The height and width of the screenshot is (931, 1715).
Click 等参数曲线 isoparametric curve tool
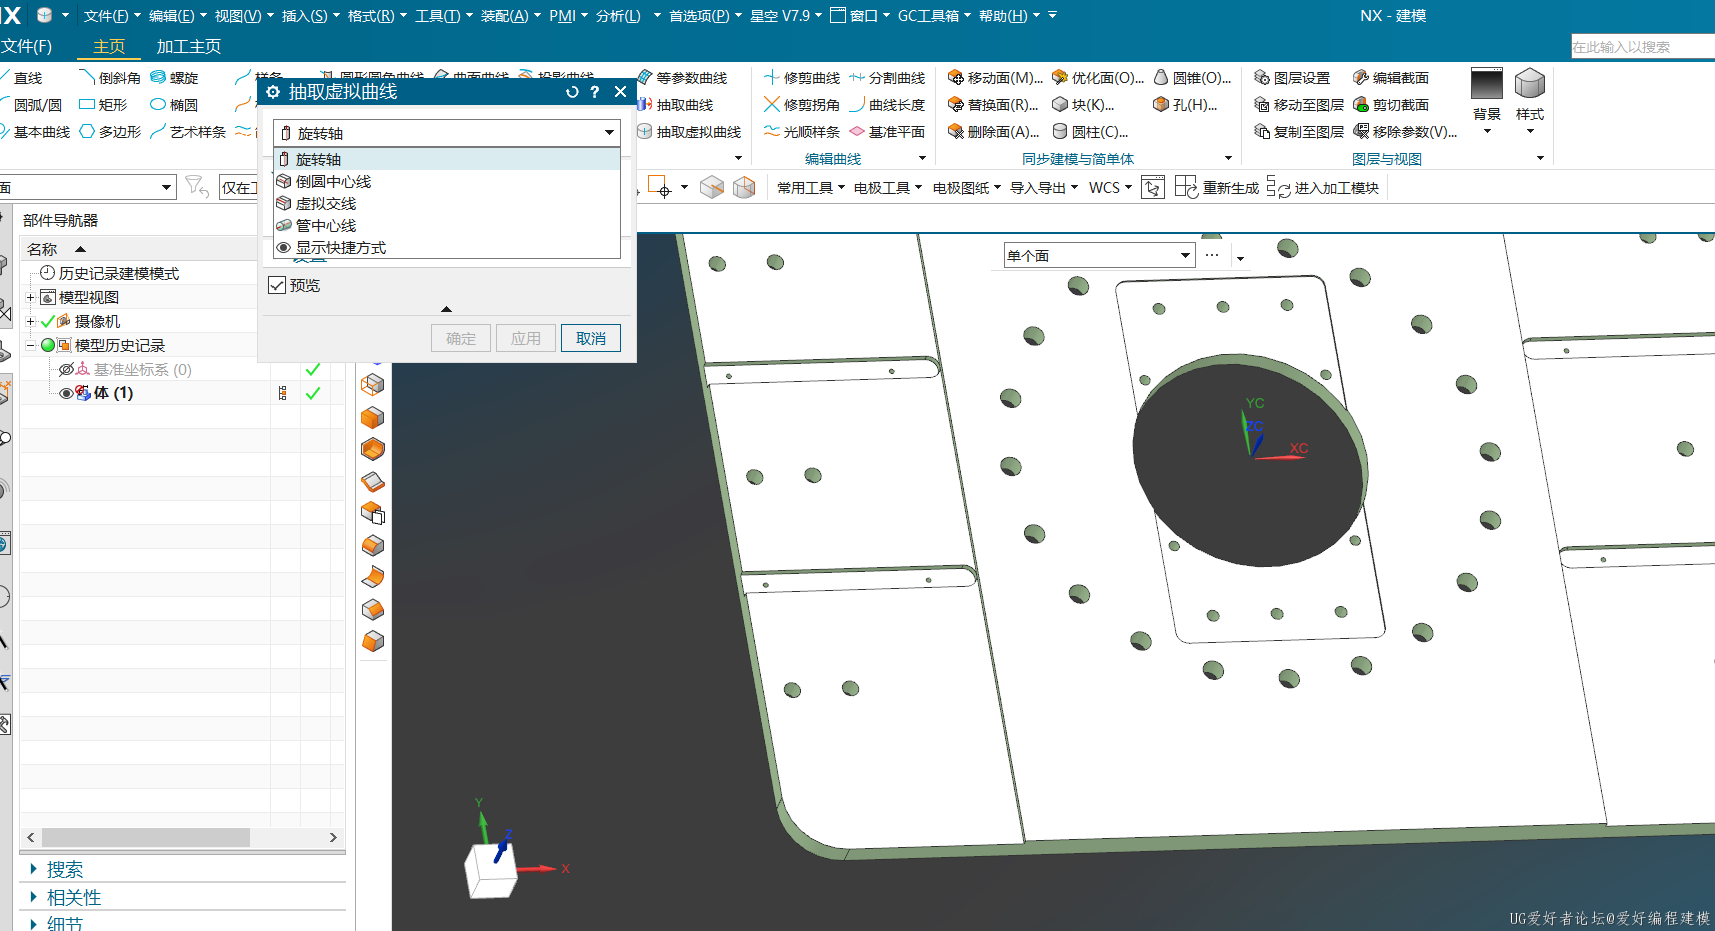(682, 78)
